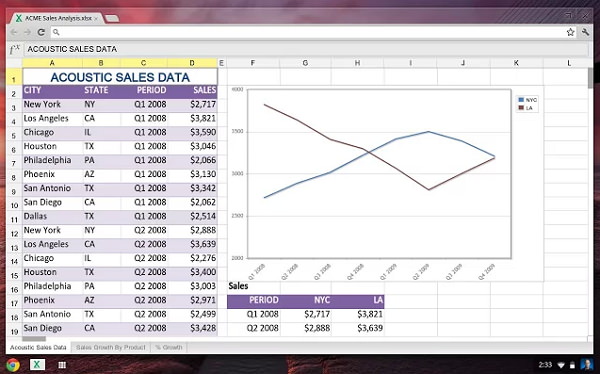Select column B header
600x374 pixels.
[x=101, y=63]
